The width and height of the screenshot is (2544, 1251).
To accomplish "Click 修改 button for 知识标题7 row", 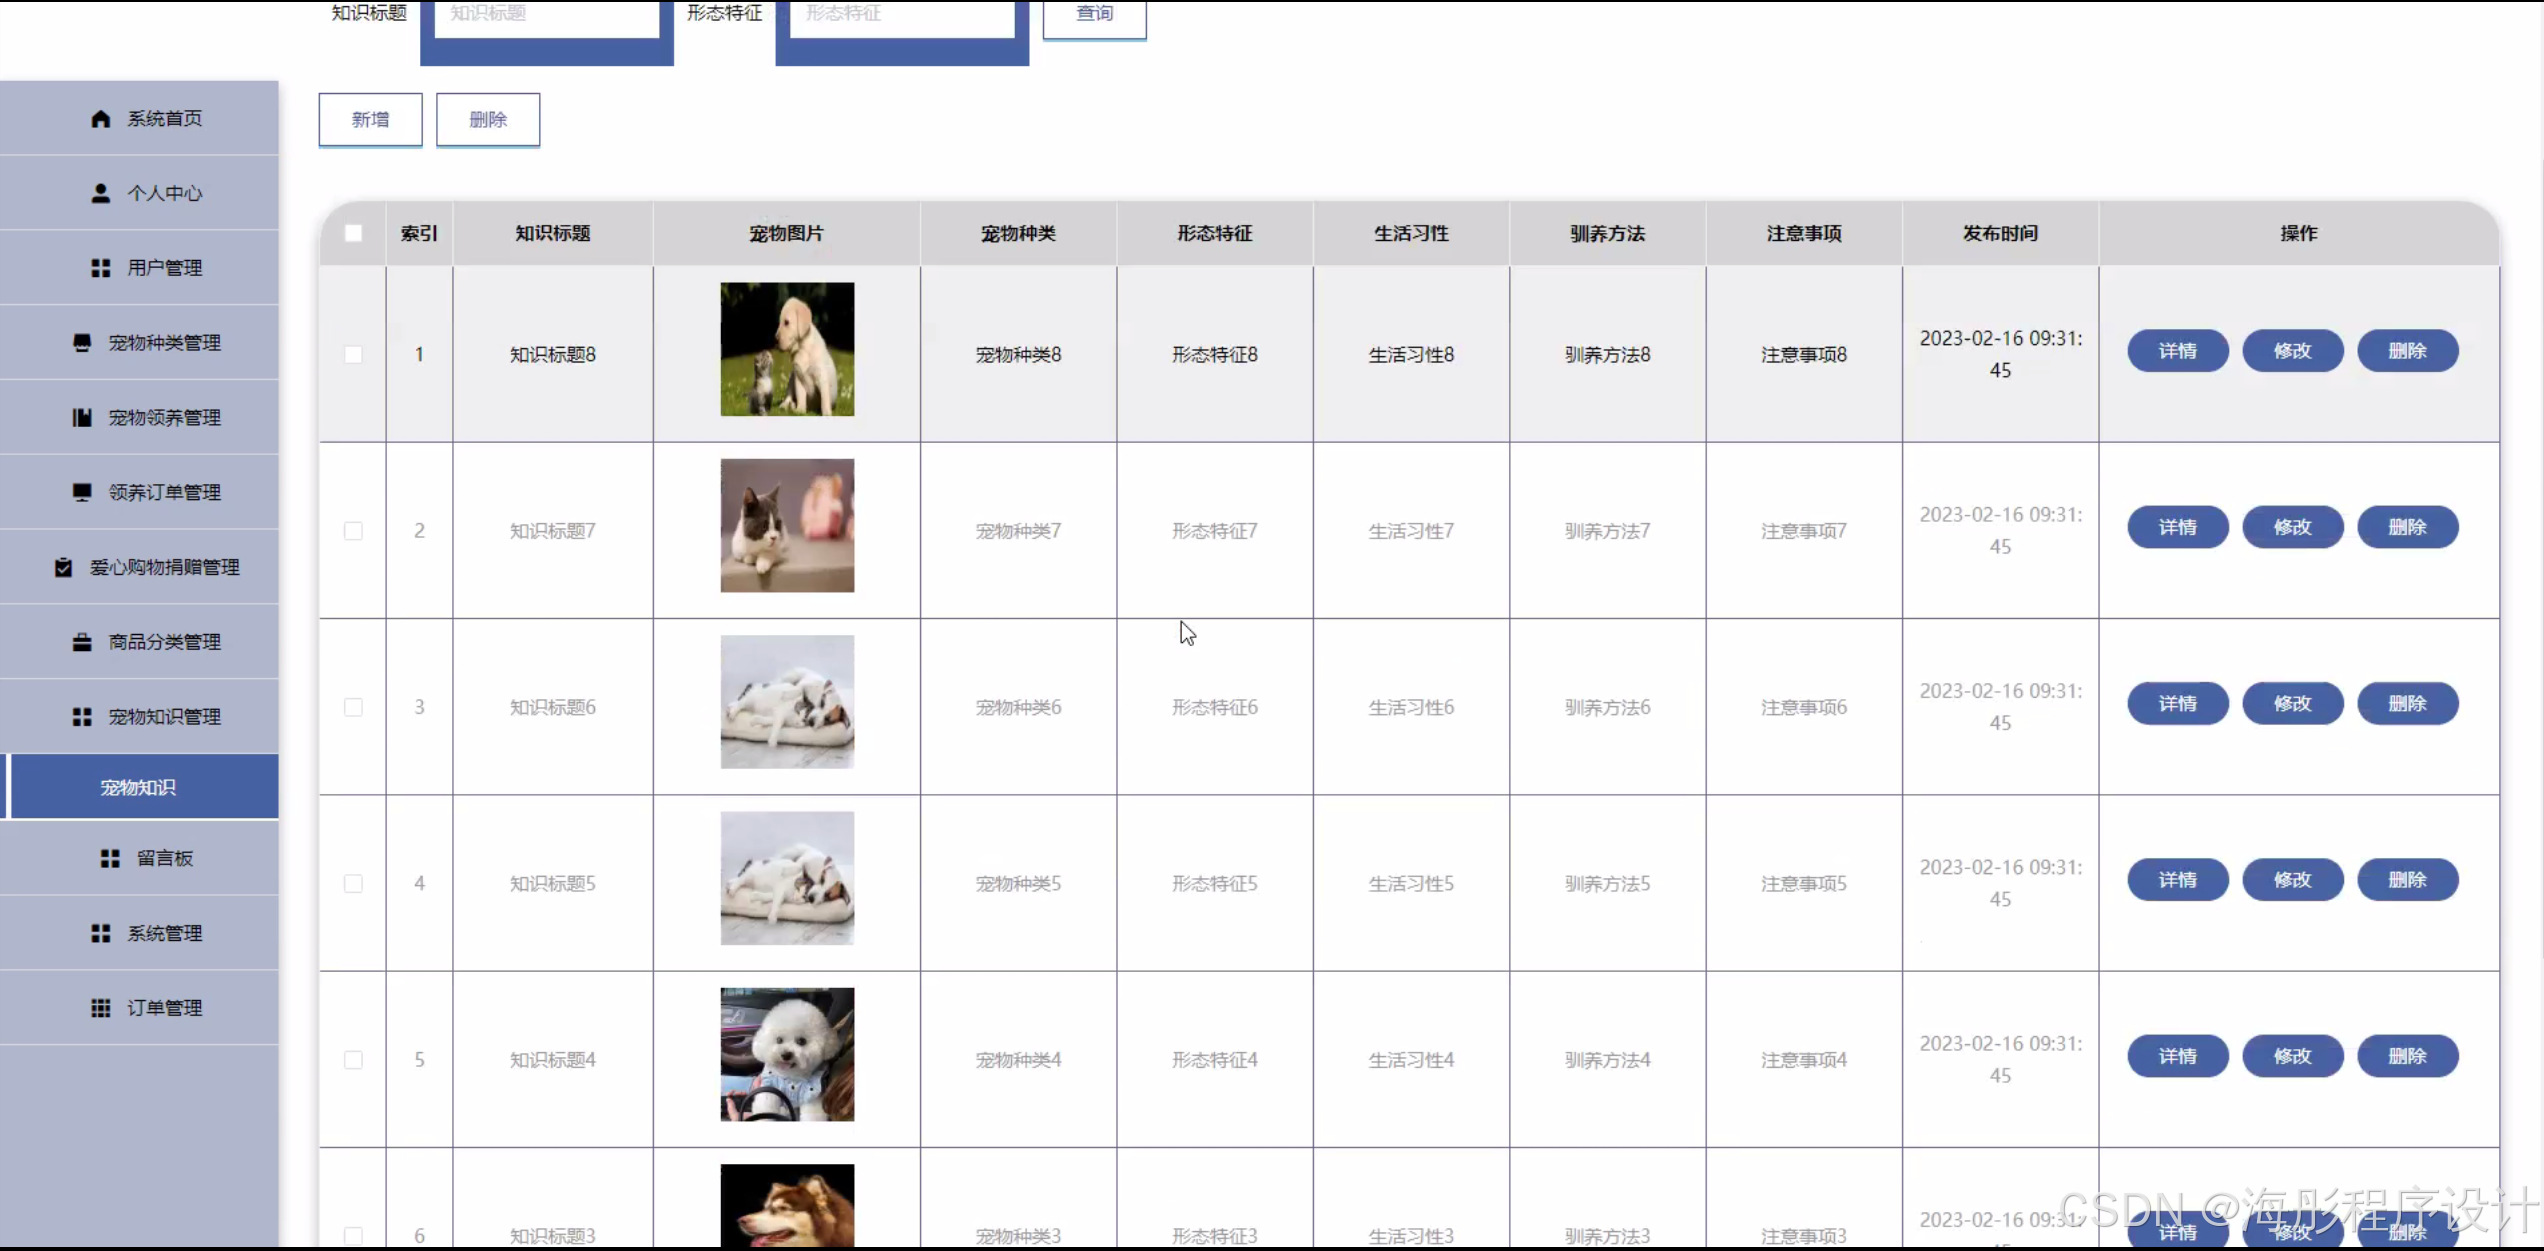I will (x=2292, y=527).
